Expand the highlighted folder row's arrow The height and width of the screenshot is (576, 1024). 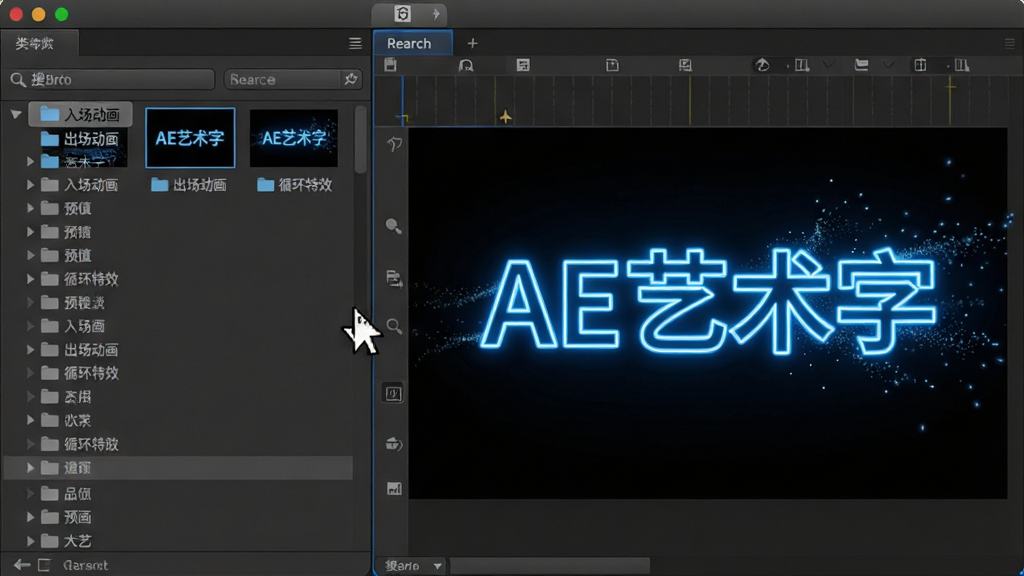pyautogui.click(x=31, y=468)
